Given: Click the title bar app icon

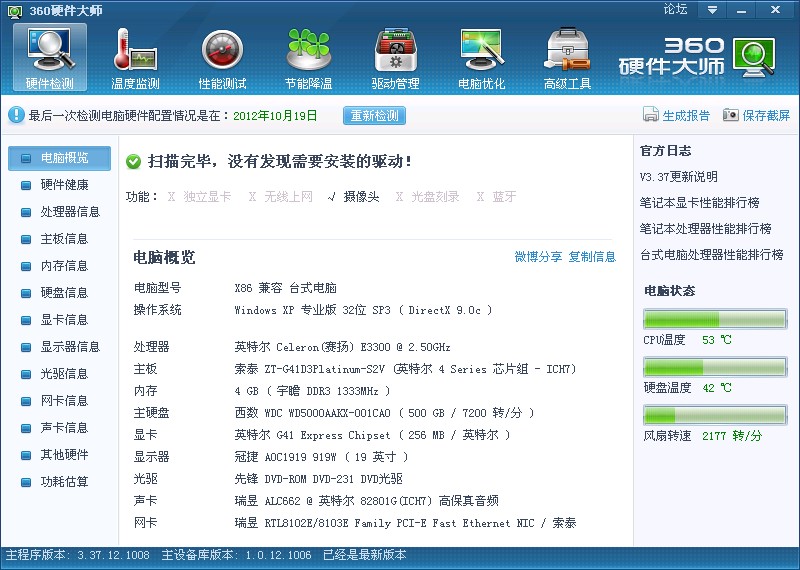Looking at the screenshot, I should pos(15,11).
